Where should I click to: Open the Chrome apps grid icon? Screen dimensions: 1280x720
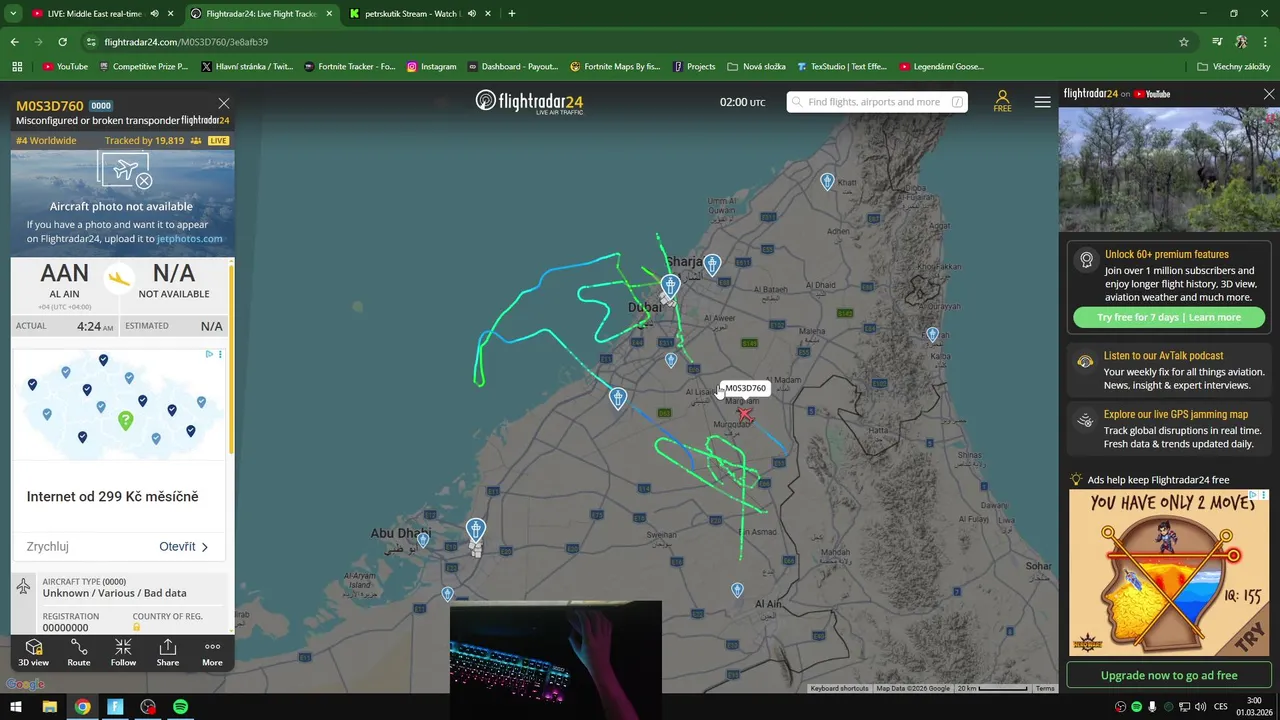pyautogui.click(x=17, y=67)
